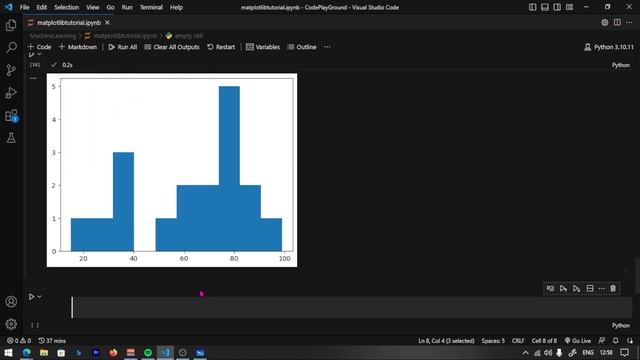The image size is (640, 360).
Task: Change the indentation setting Spaces: 5
Action: click(493, 340)
